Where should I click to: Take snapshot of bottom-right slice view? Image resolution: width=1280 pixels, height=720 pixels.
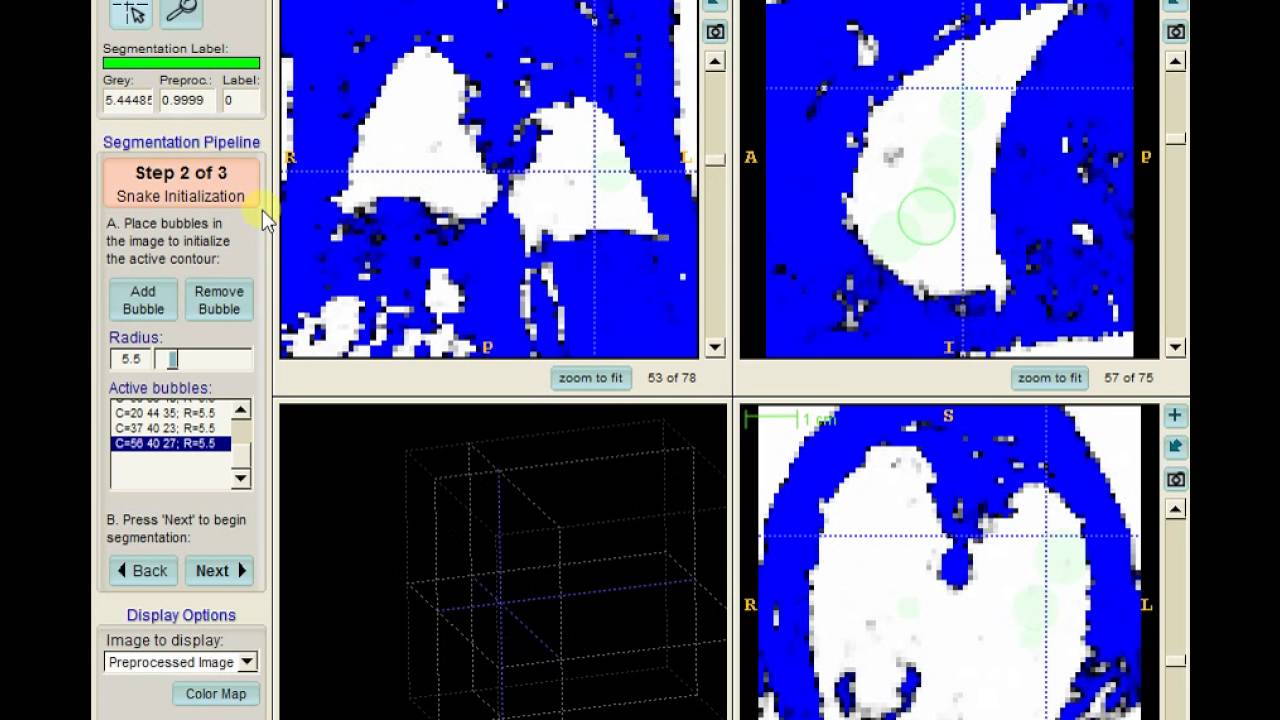pyautogui.click(x=1176, y=479)
